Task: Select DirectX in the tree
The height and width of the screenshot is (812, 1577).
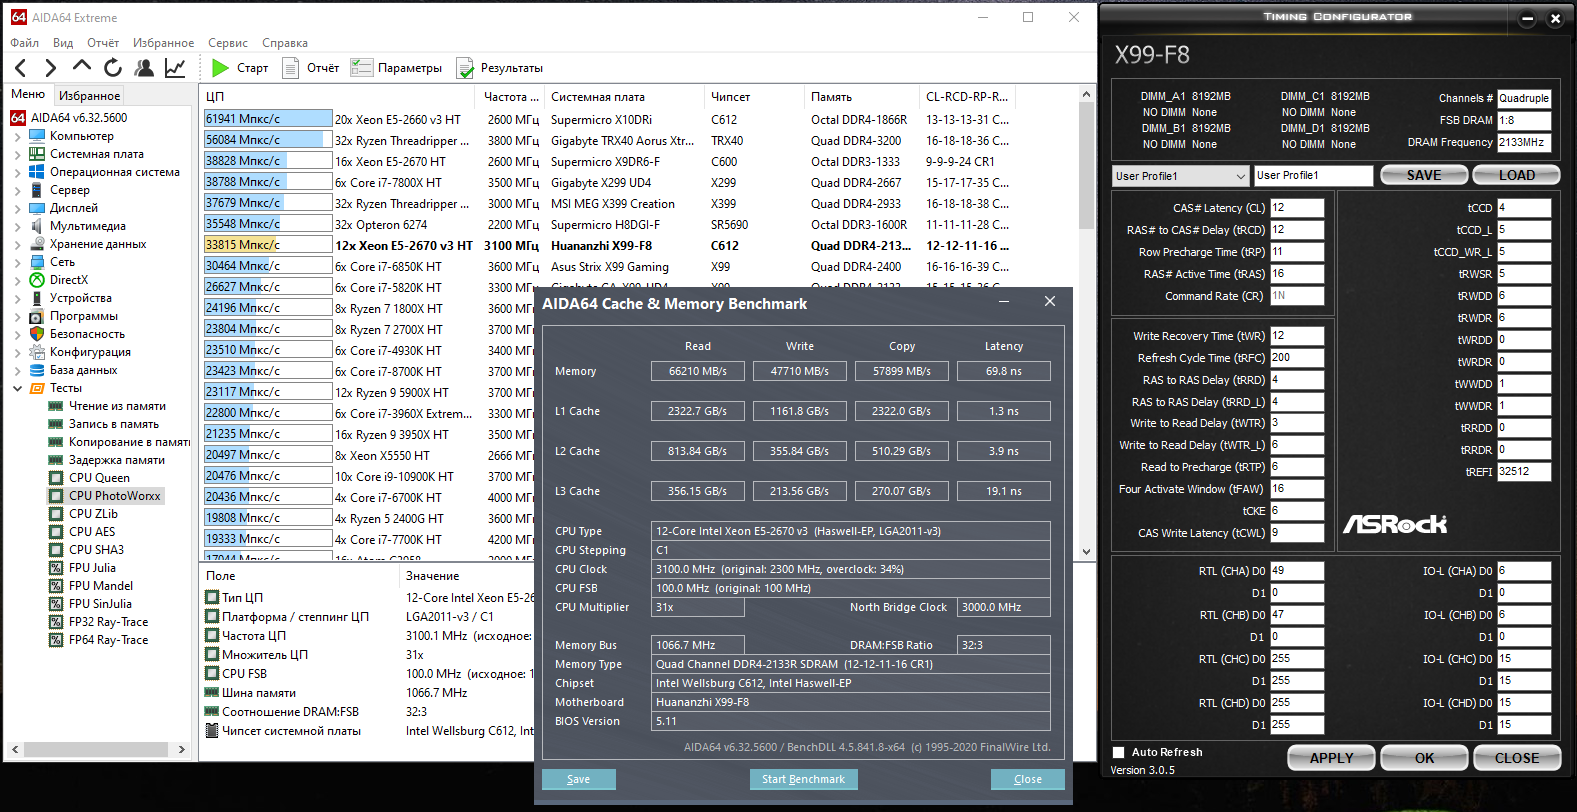Action: click(x=69, y=280)
